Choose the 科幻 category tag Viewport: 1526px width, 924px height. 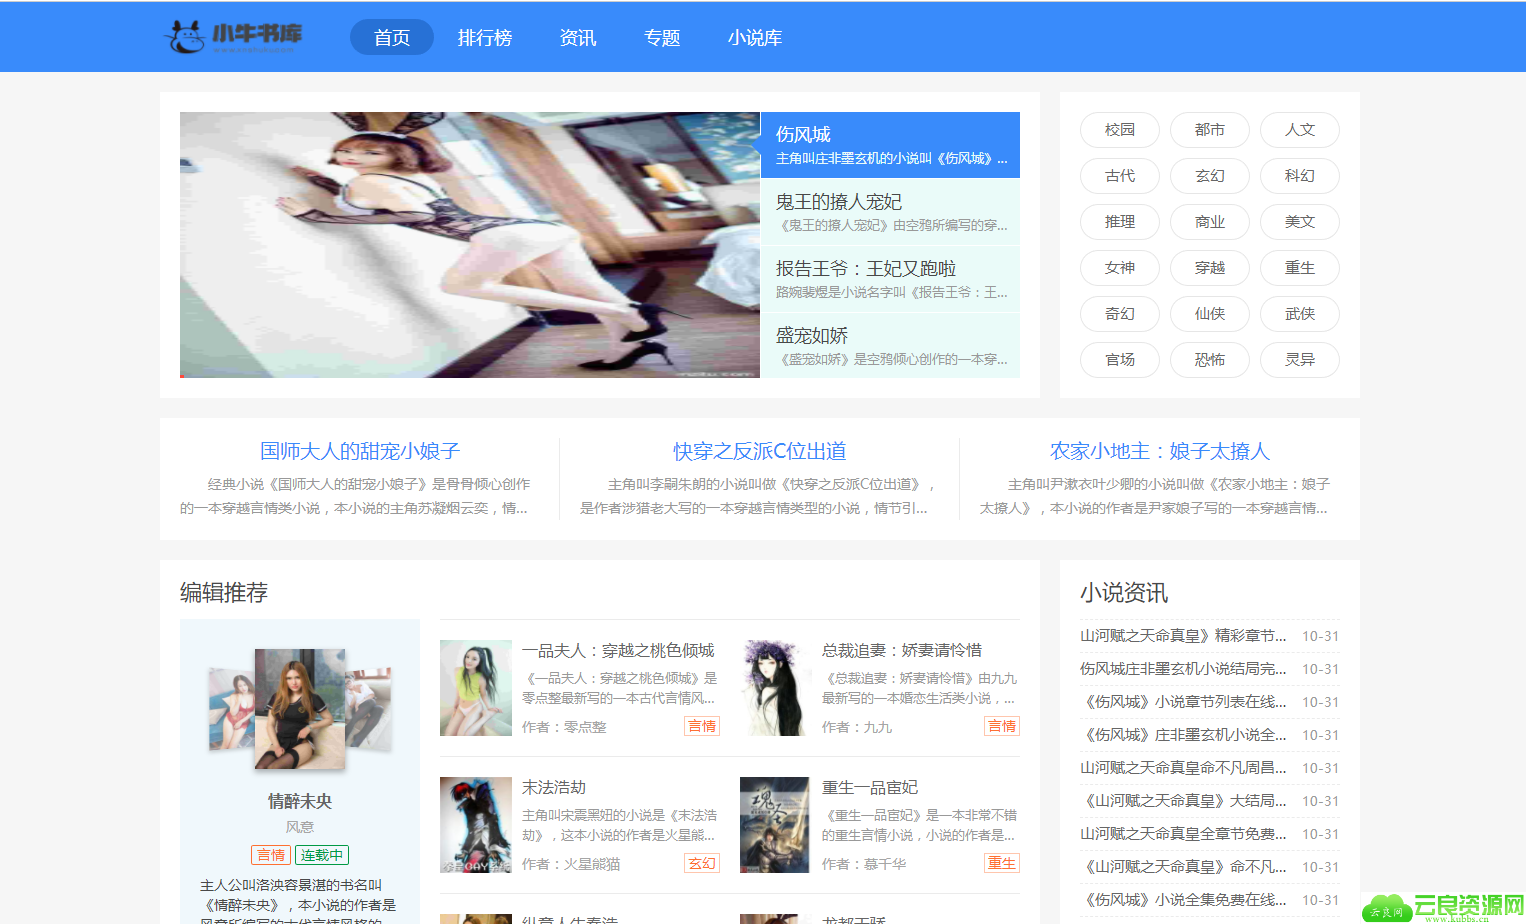coord(1300,176)
